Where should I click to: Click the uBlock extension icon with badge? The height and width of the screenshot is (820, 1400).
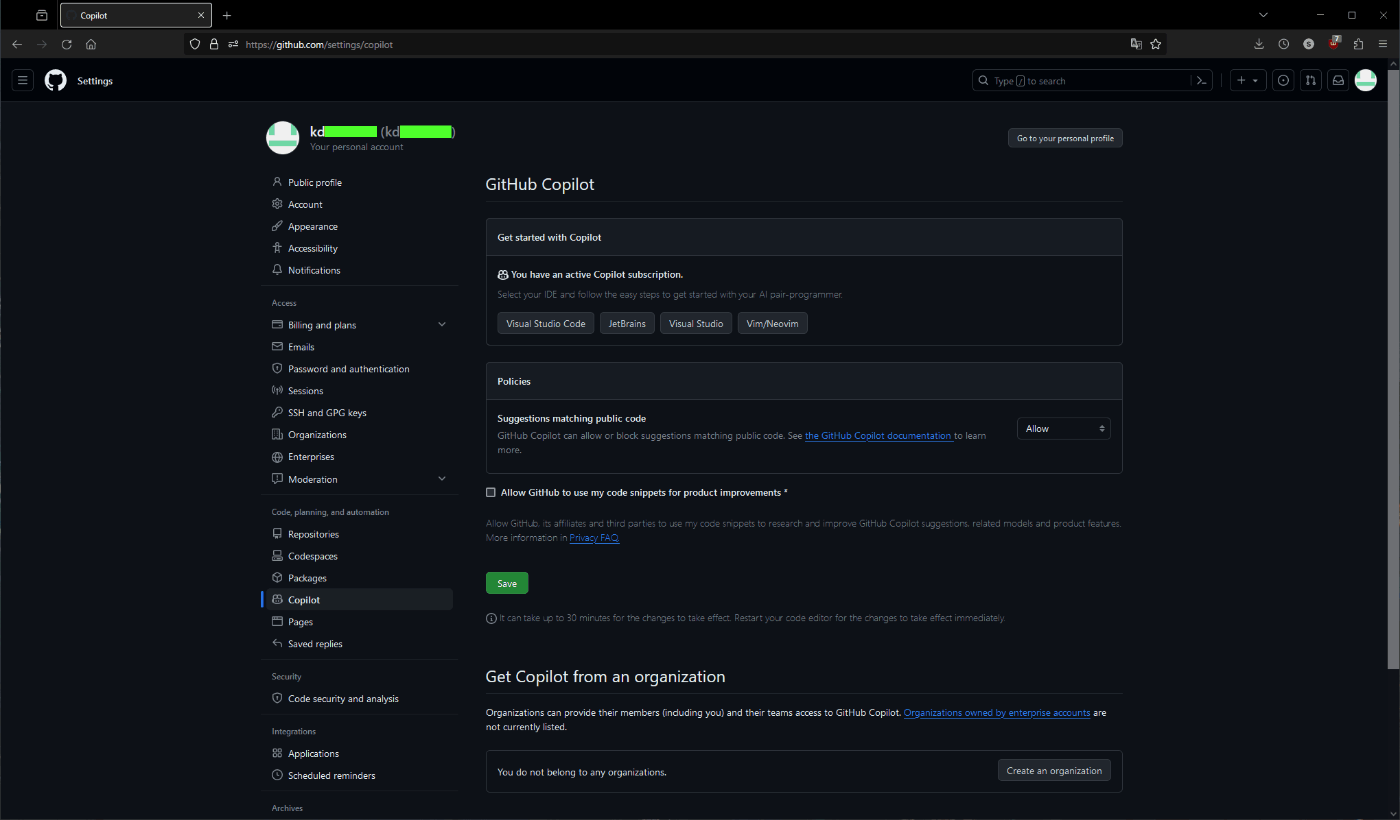1334,43
